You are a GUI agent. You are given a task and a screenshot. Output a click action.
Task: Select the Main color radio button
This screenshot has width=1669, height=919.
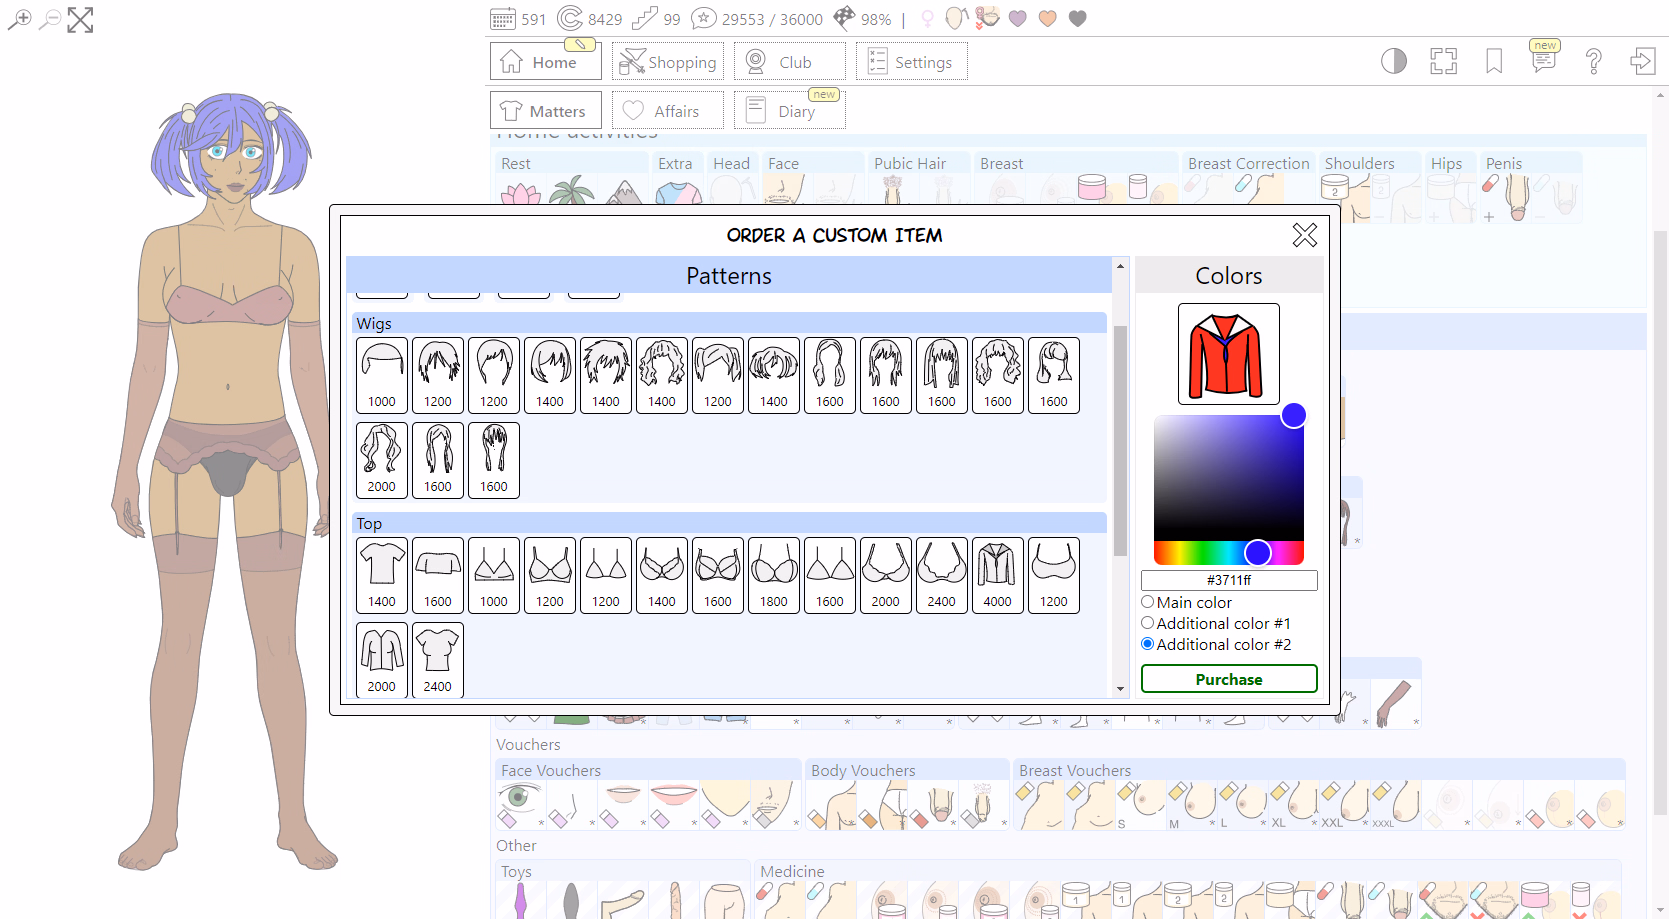(1148, 602)
